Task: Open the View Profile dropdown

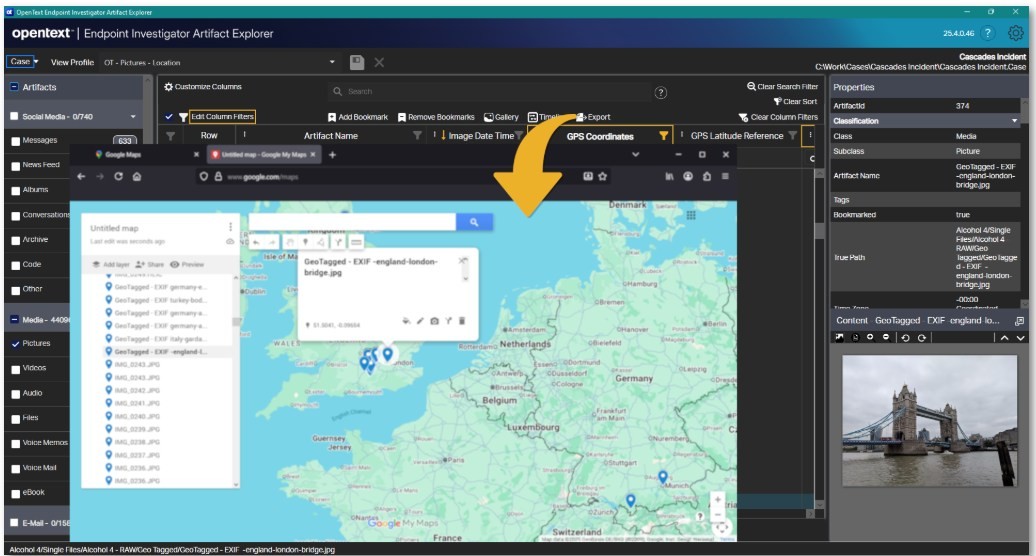Action: (x=333, y=62)
